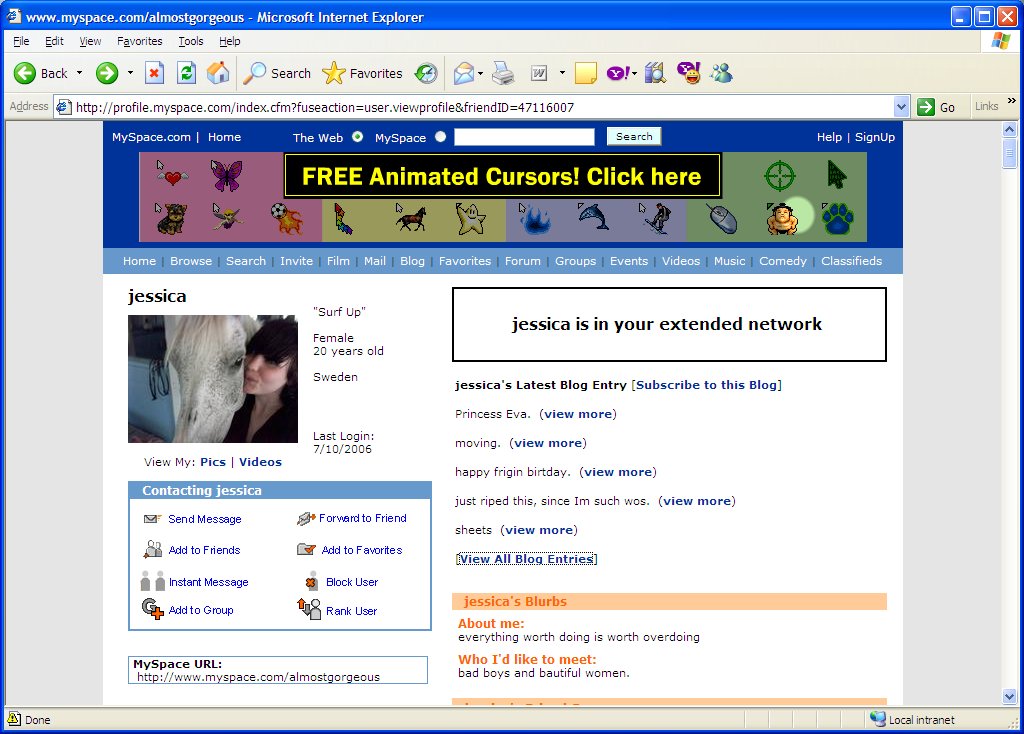Click the Search magnifier toolbar button
The image size is (1024, 734).
[277, 73]
